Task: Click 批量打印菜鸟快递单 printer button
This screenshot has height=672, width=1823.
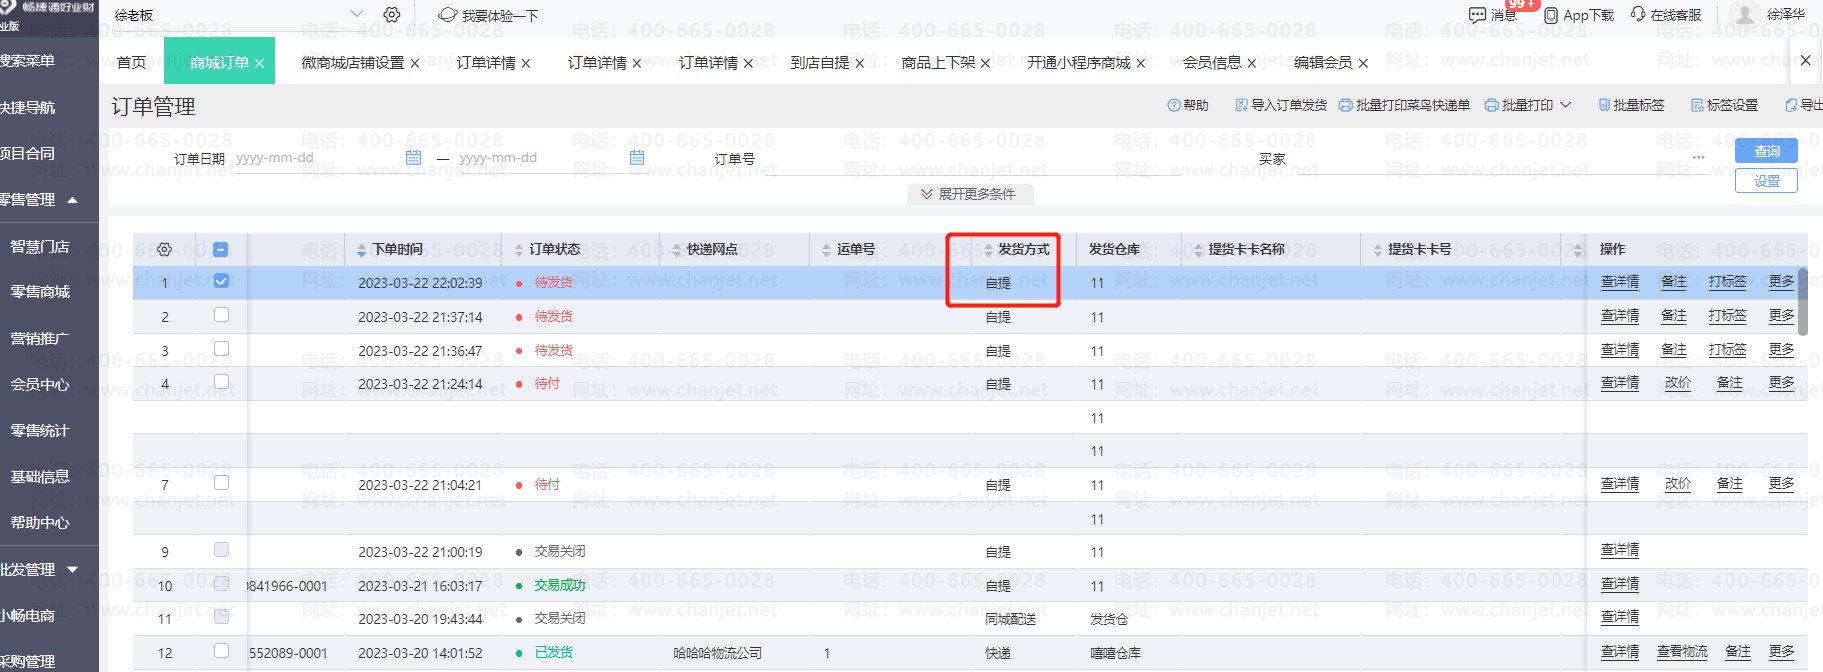Action: point(1404,105)
